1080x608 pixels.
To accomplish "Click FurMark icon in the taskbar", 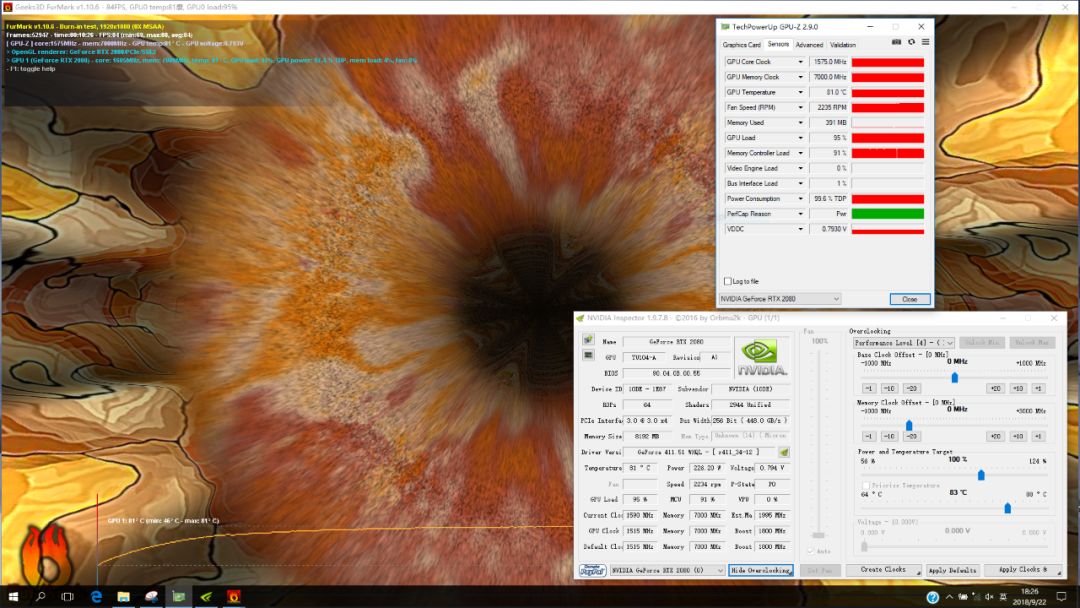I will tap(233, 597).
